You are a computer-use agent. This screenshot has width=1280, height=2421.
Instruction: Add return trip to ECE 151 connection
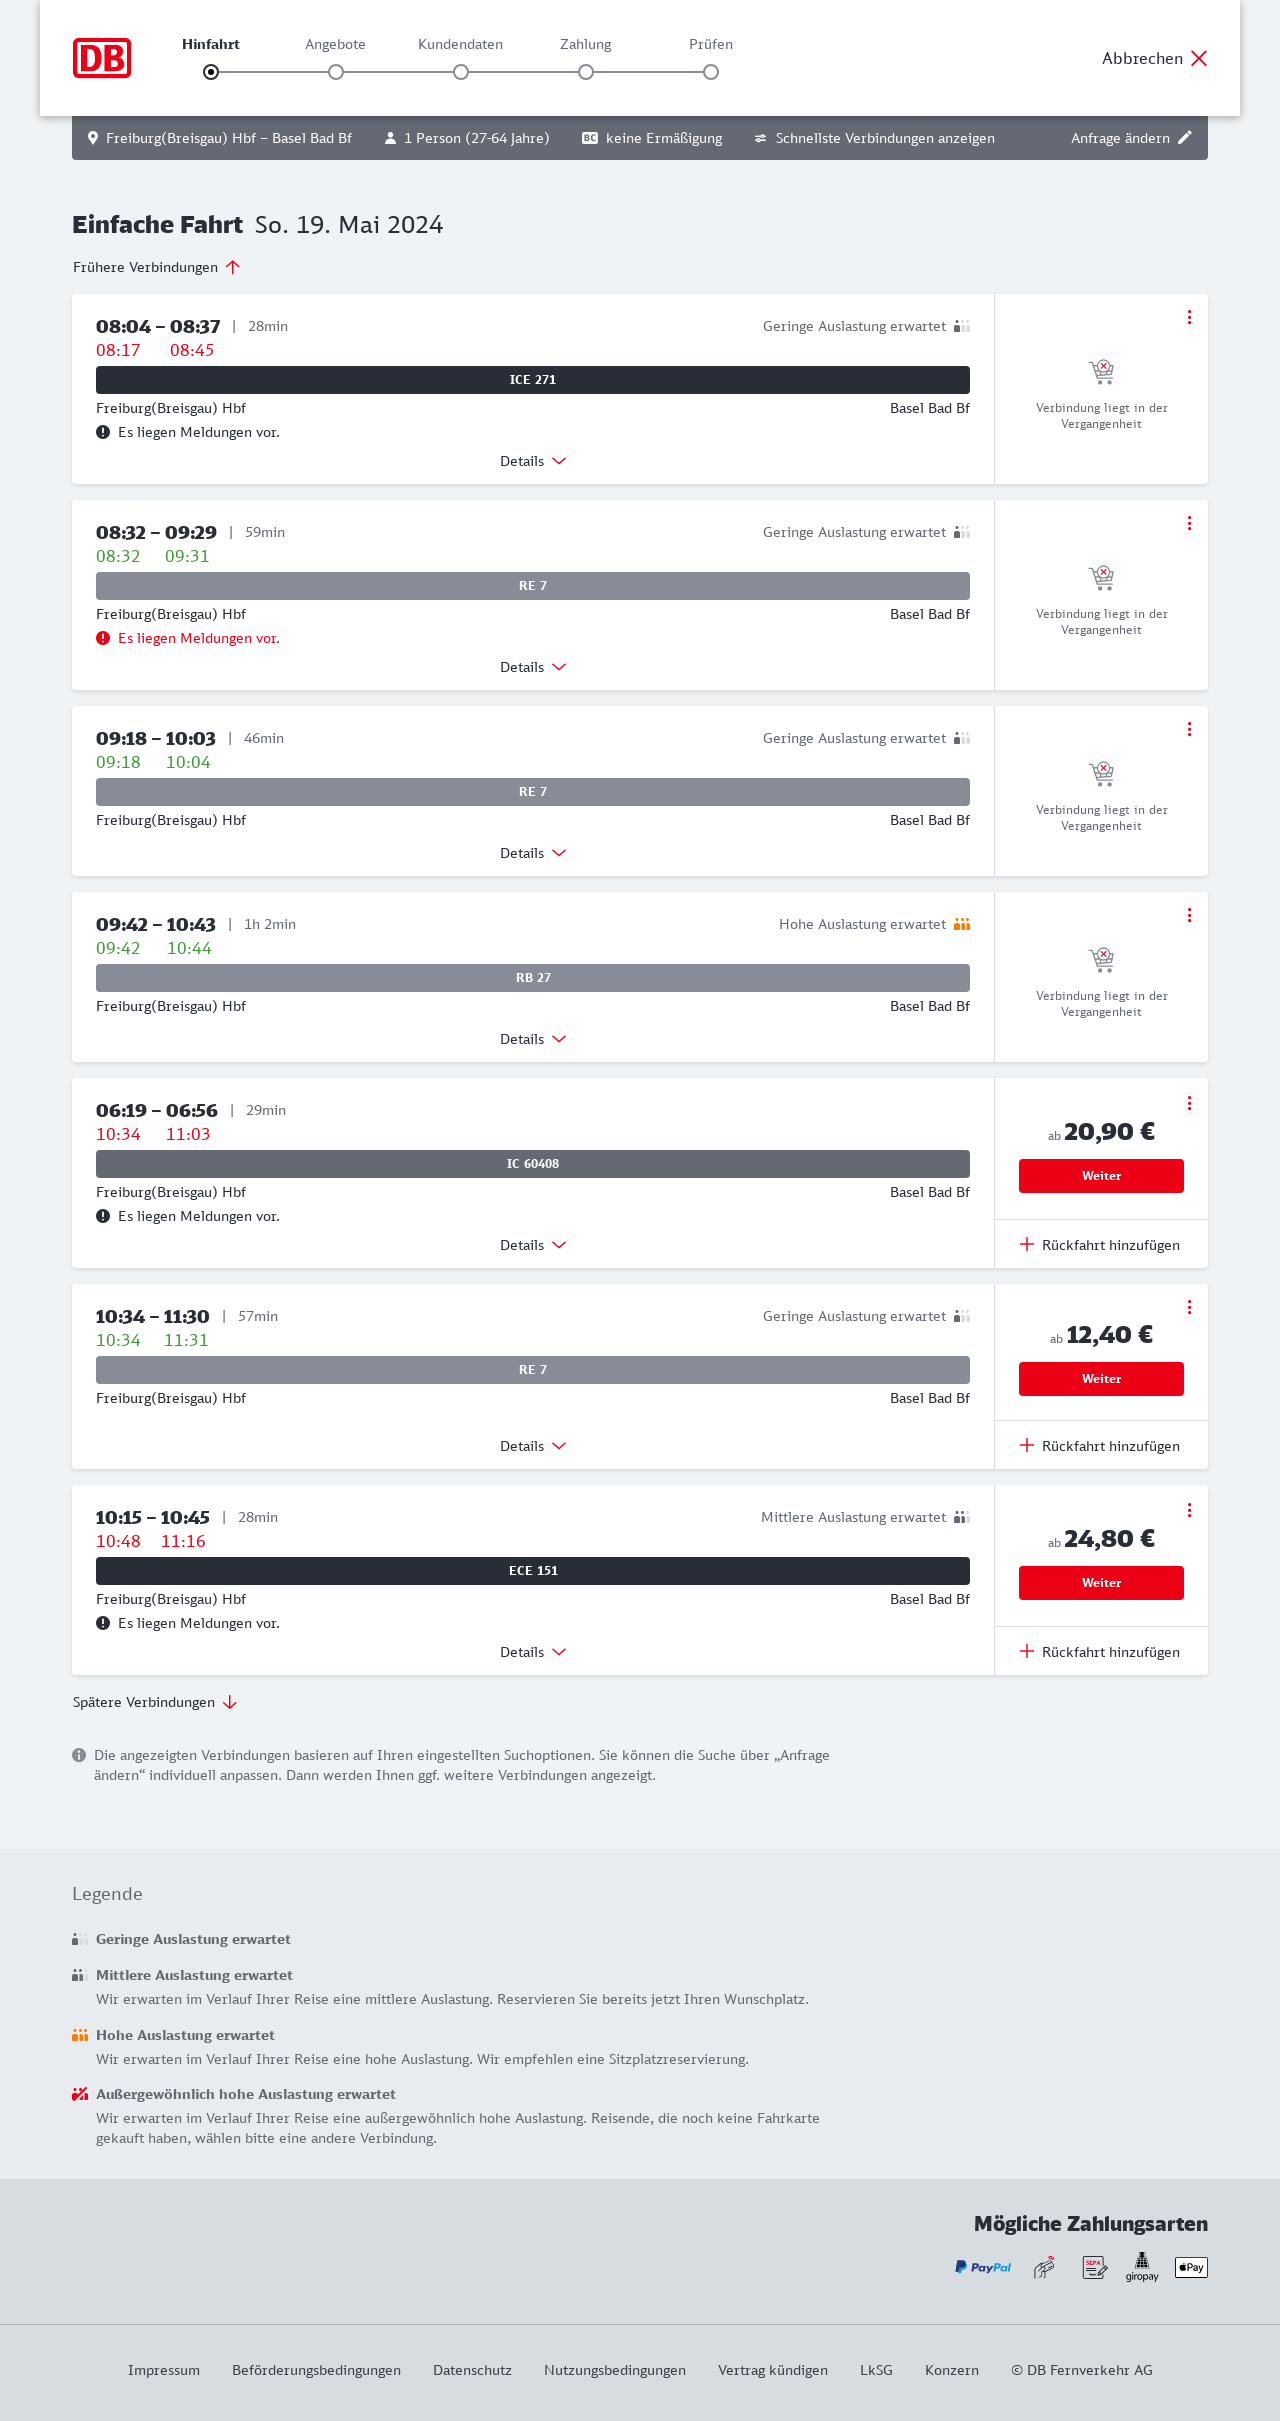pyautogui.click(x=1100, y=1652)
